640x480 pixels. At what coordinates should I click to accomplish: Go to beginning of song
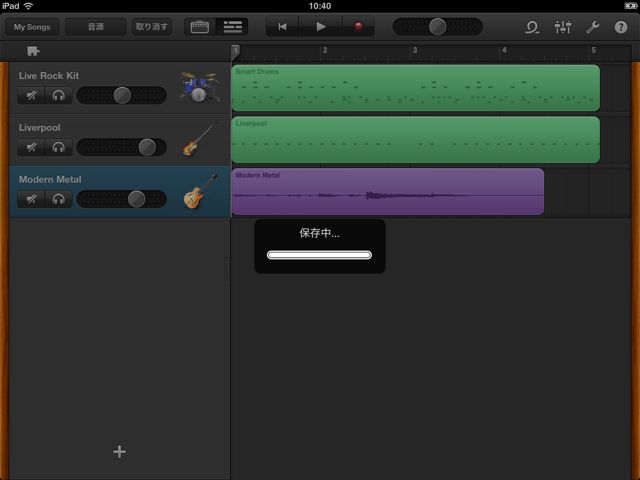pyautogui.click(x=282, y=27)
